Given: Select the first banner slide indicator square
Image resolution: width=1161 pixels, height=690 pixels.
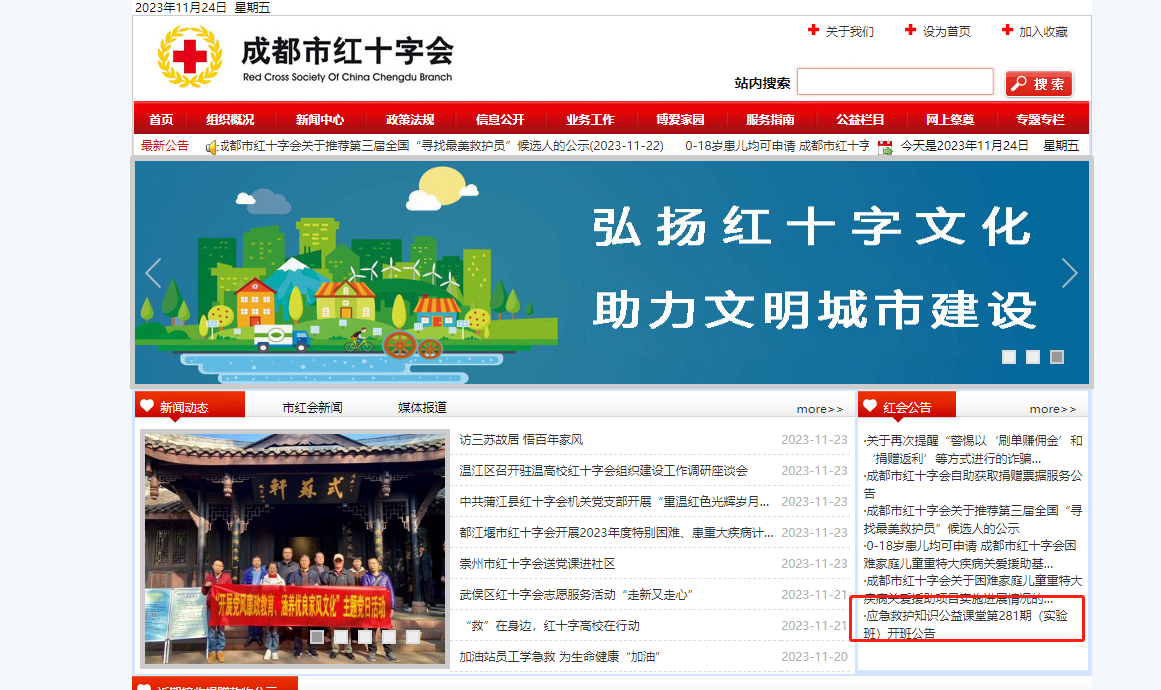Looking at the screenshot, I should [x=1009, y=357].
